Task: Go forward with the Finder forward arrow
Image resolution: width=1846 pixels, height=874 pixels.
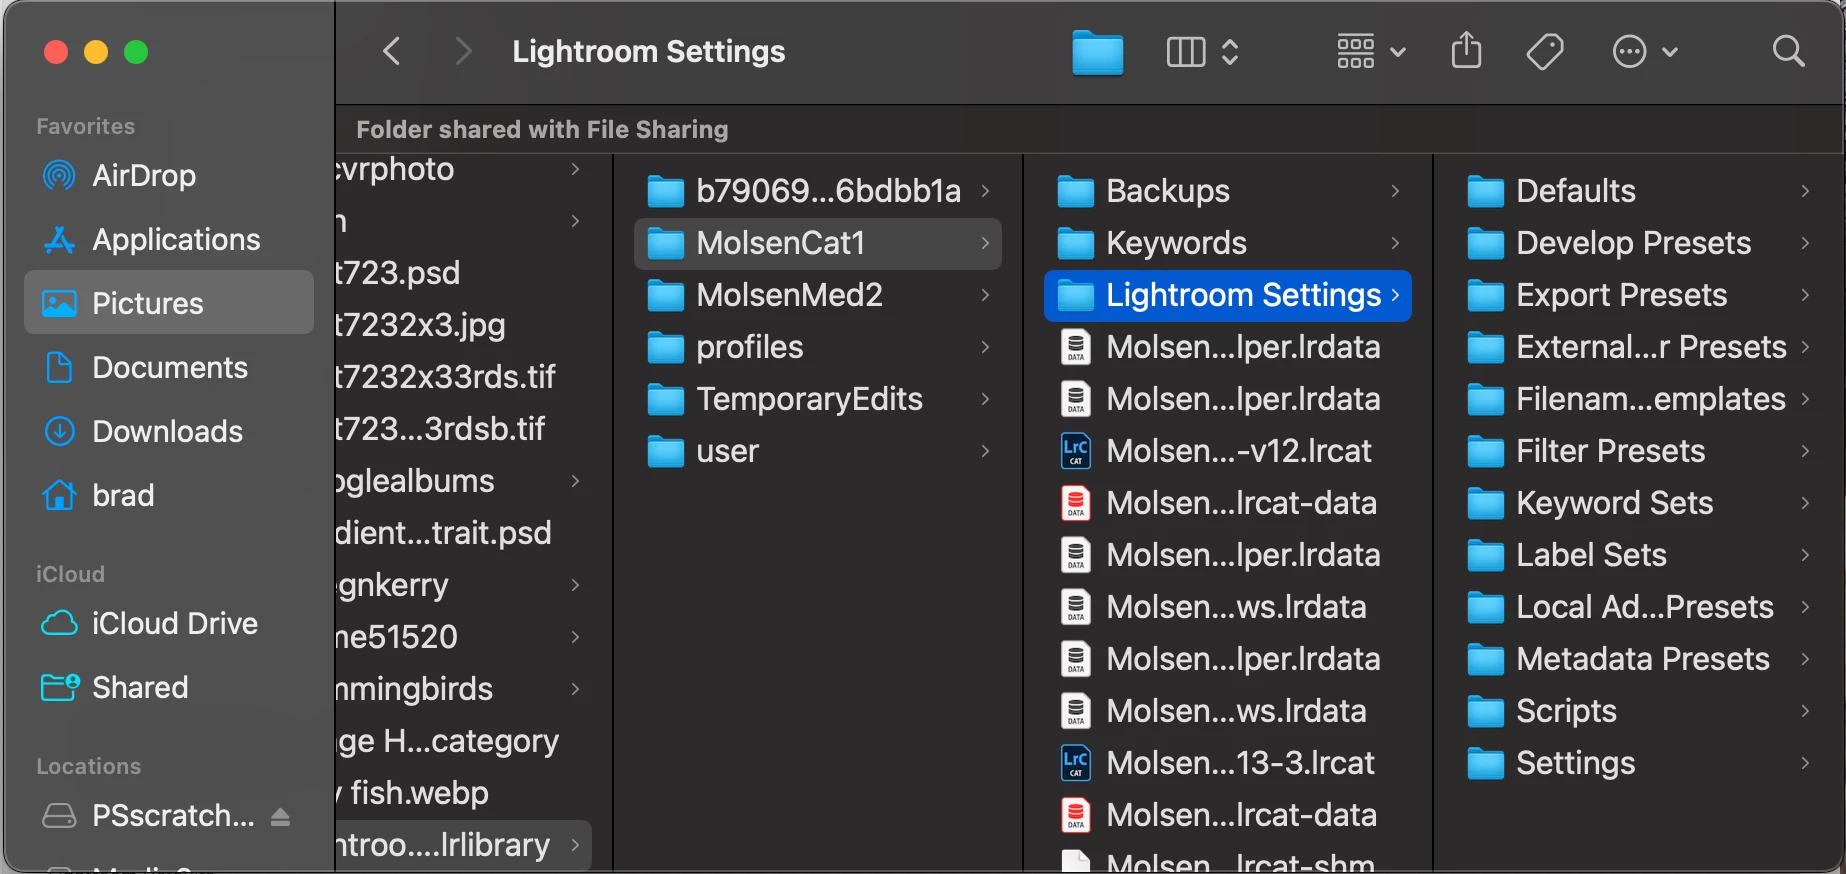Action: coord(462,51)
